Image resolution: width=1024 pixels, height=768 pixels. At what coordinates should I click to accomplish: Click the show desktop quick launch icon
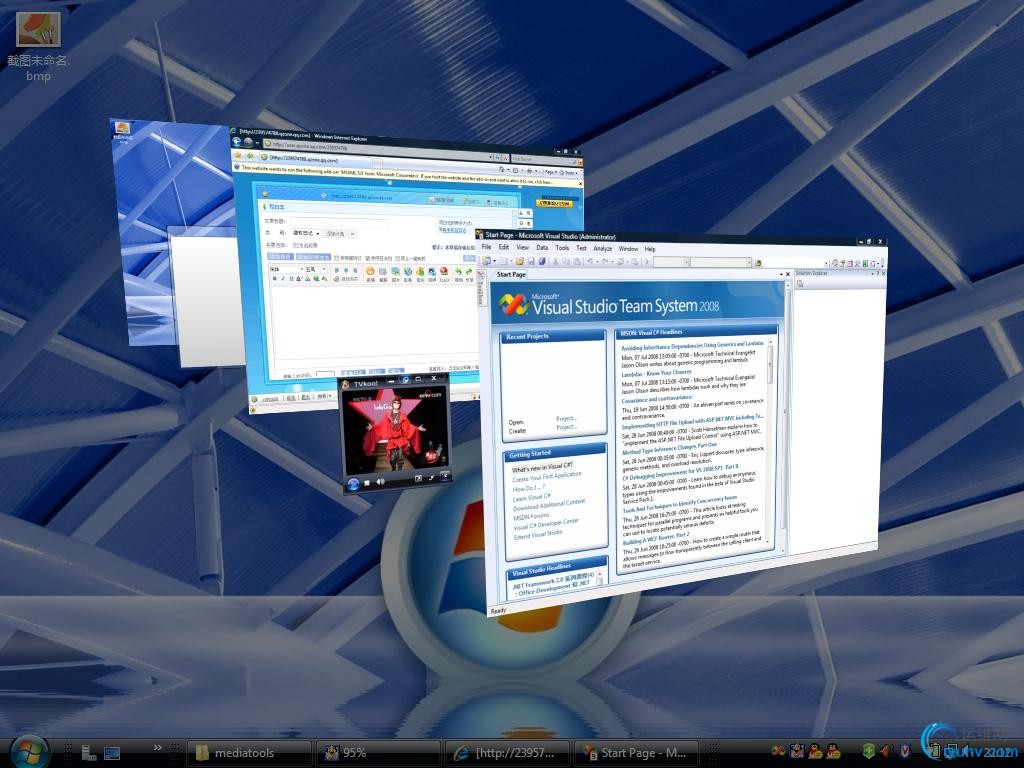click(112, 753)
